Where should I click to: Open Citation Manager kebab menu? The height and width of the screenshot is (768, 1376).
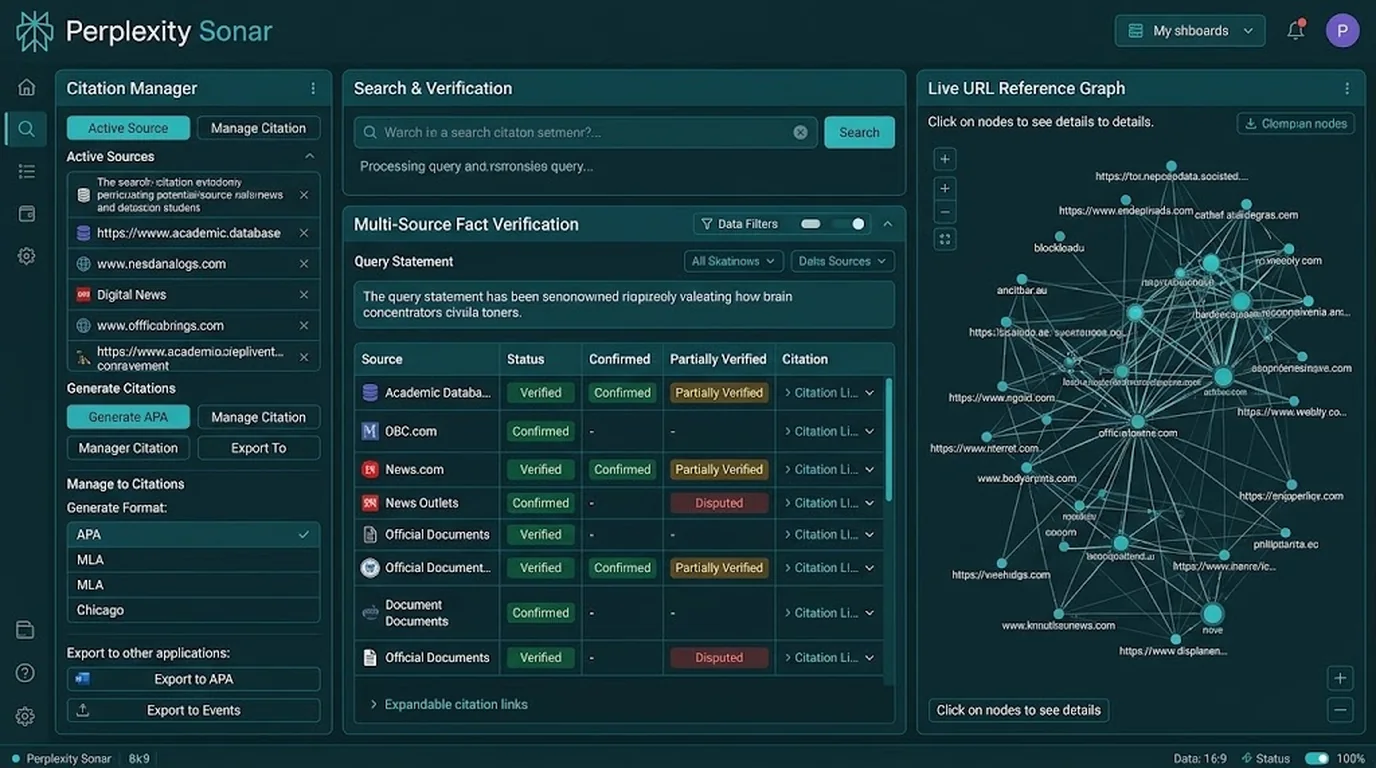tap(313, 89)
